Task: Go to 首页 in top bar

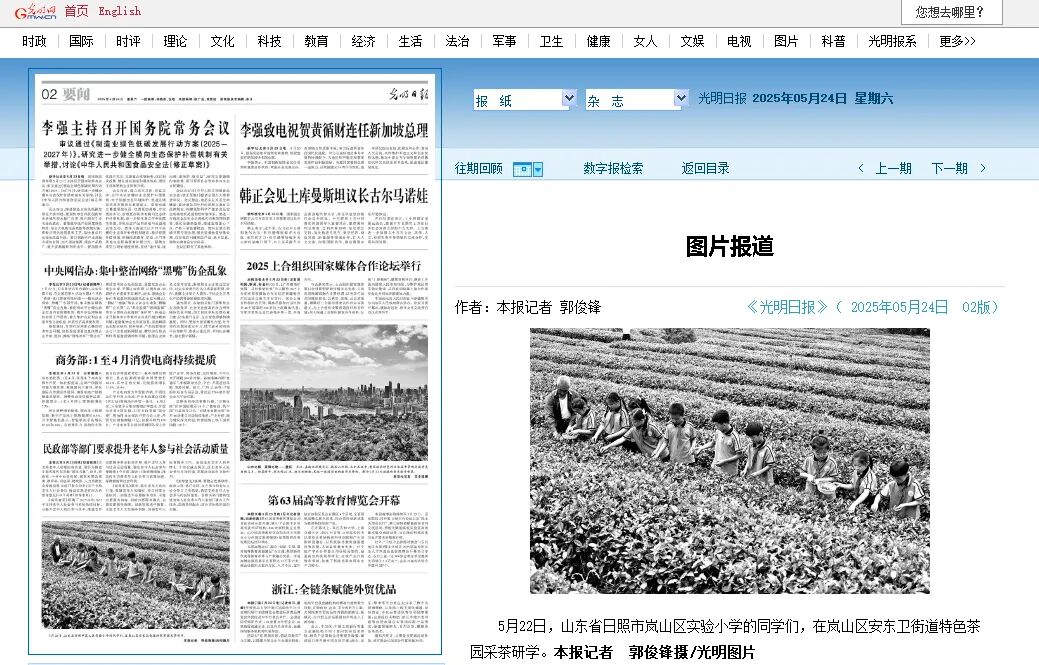Action: (x=76, y=11)
